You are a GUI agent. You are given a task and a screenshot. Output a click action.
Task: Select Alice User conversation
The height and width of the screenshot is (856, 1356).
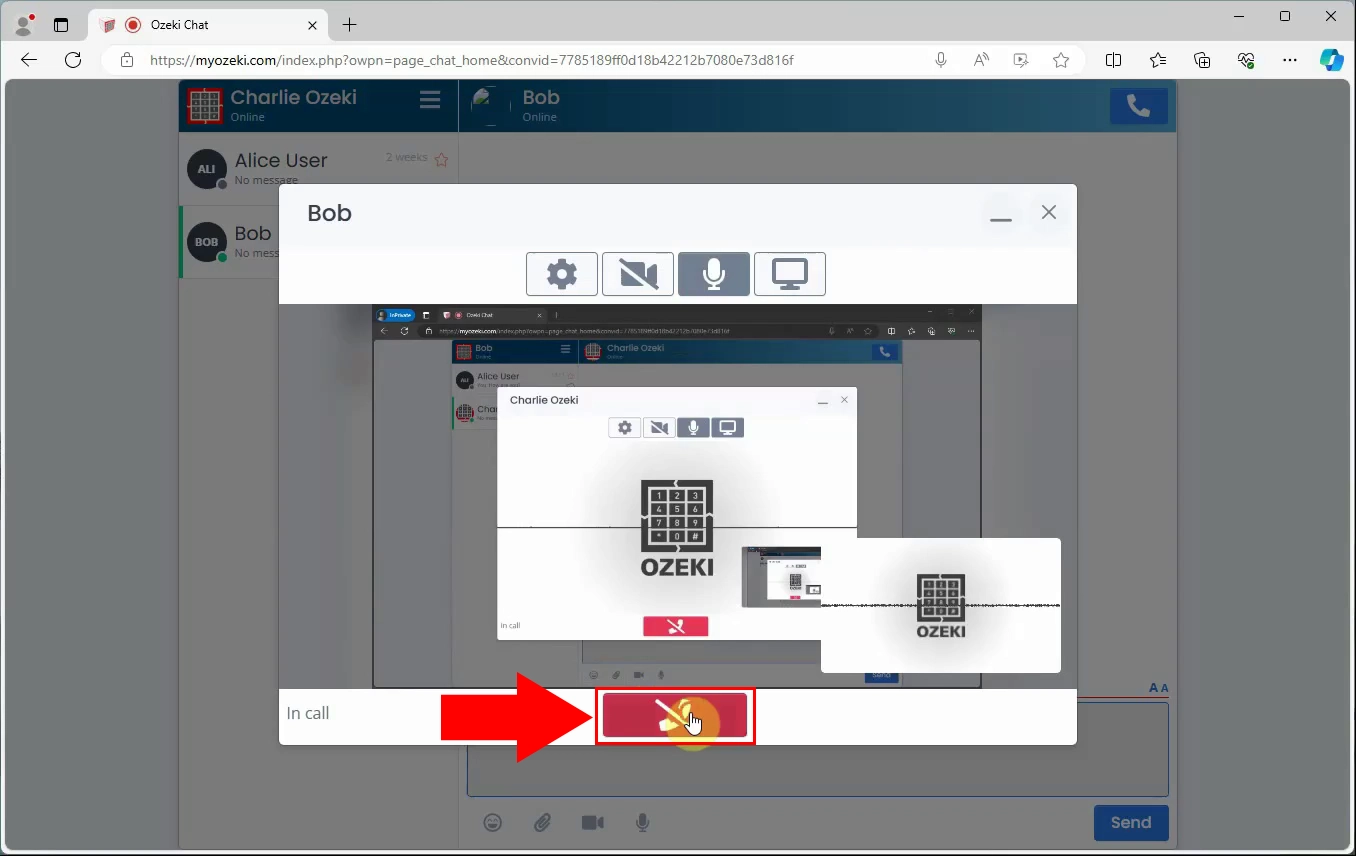coord(318,168)
